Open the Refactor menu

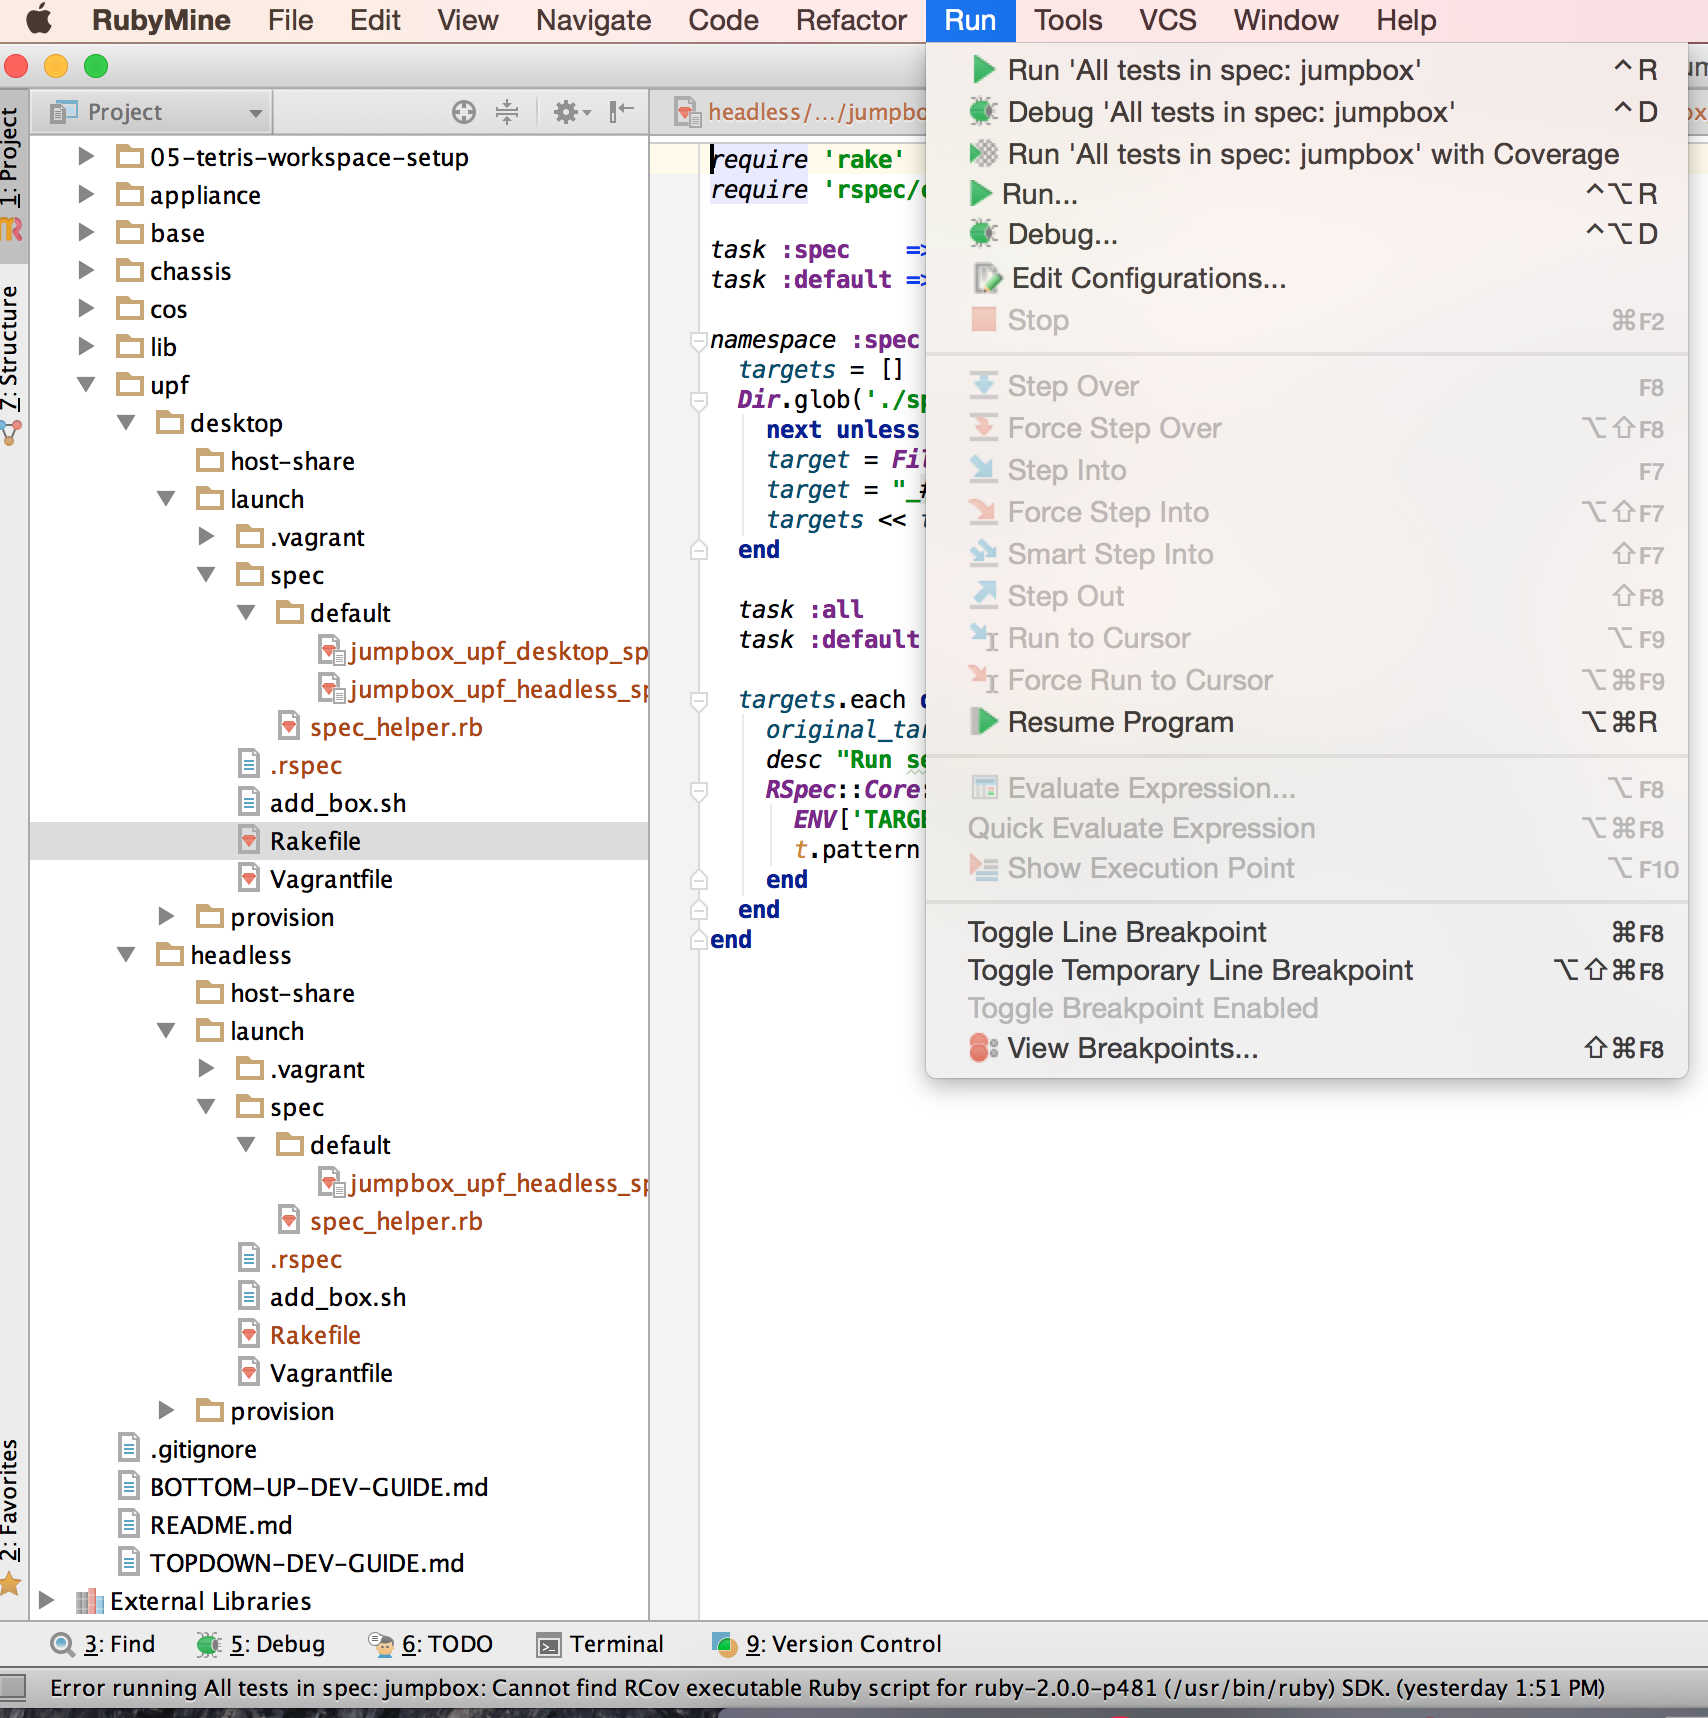click(x=851, y=20)
